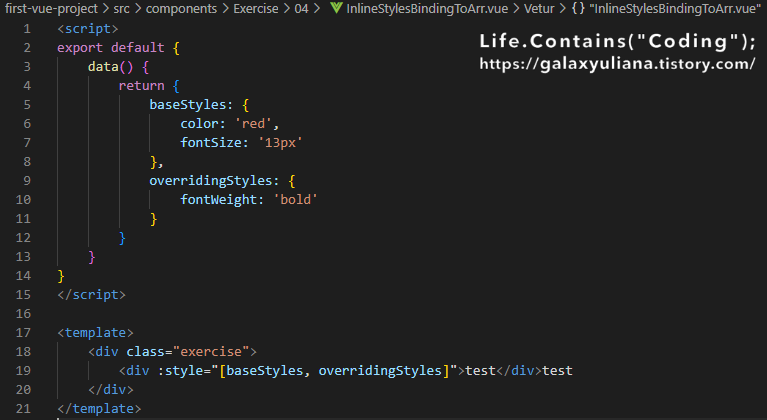Click the fontWeight property name

219,199
